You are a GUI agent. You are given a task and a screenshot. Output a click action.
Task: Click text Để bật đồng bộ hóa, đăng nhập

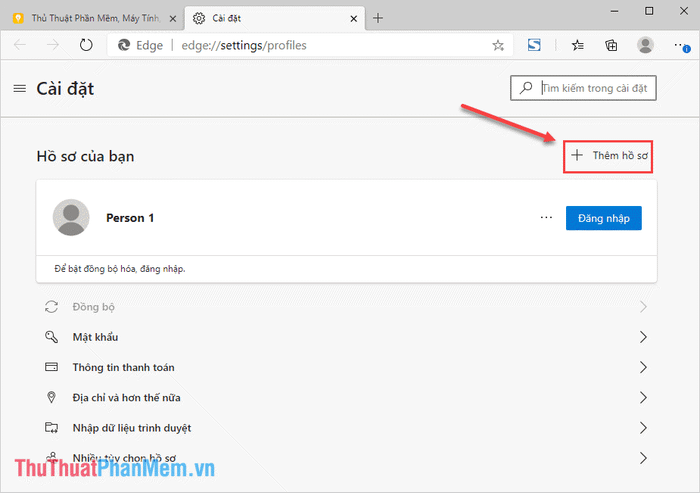pyautogui.click(x=120, y=269)
